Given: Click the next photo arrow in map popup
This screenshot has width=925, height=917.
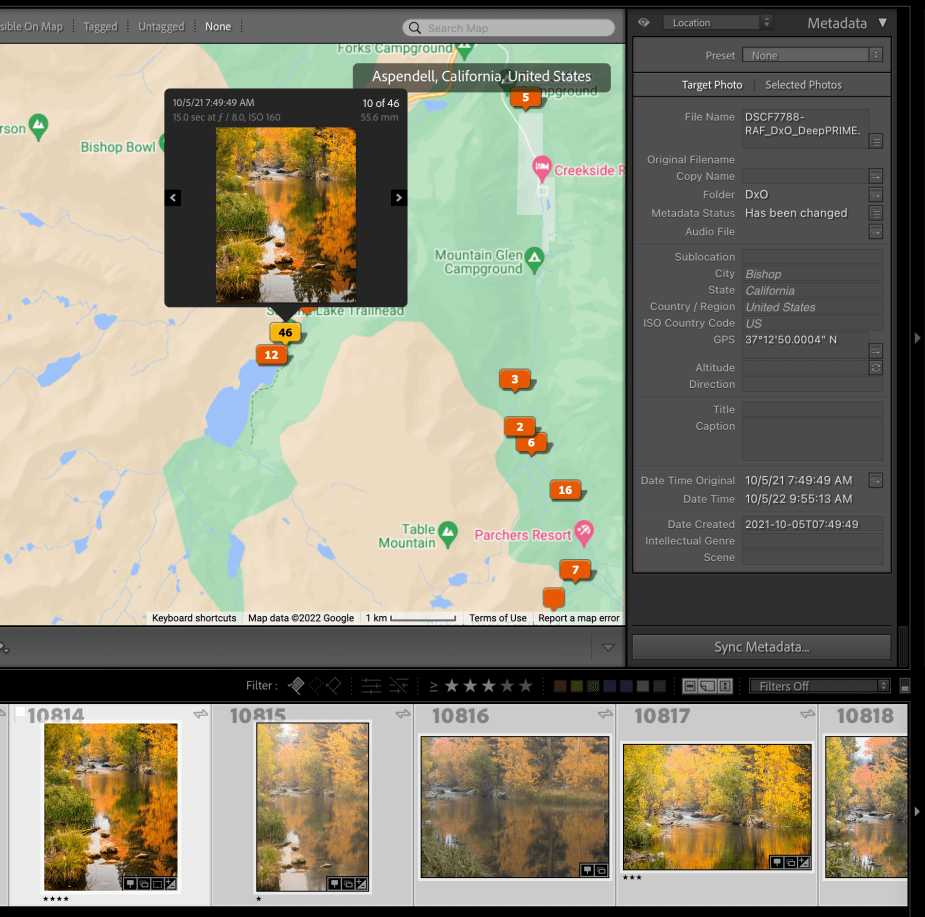Looking at the screenshot, I should [x=399, y=198].
